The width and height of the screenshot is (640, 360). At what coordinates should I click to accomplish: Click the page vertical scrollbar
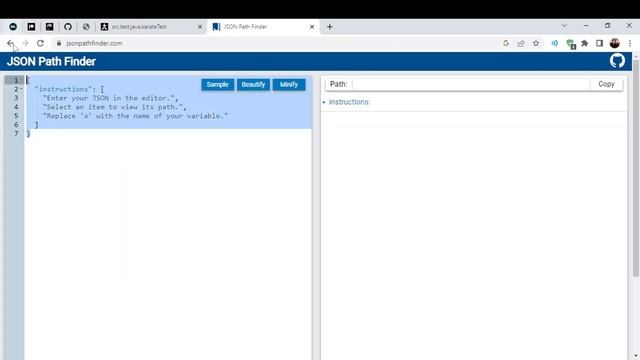636,169
